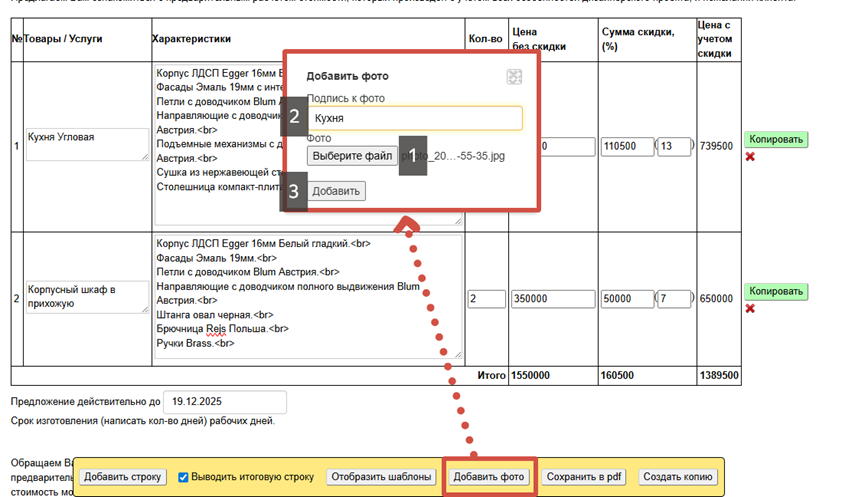
Task: Click the offer validity date field
Action: pos(224,401)
